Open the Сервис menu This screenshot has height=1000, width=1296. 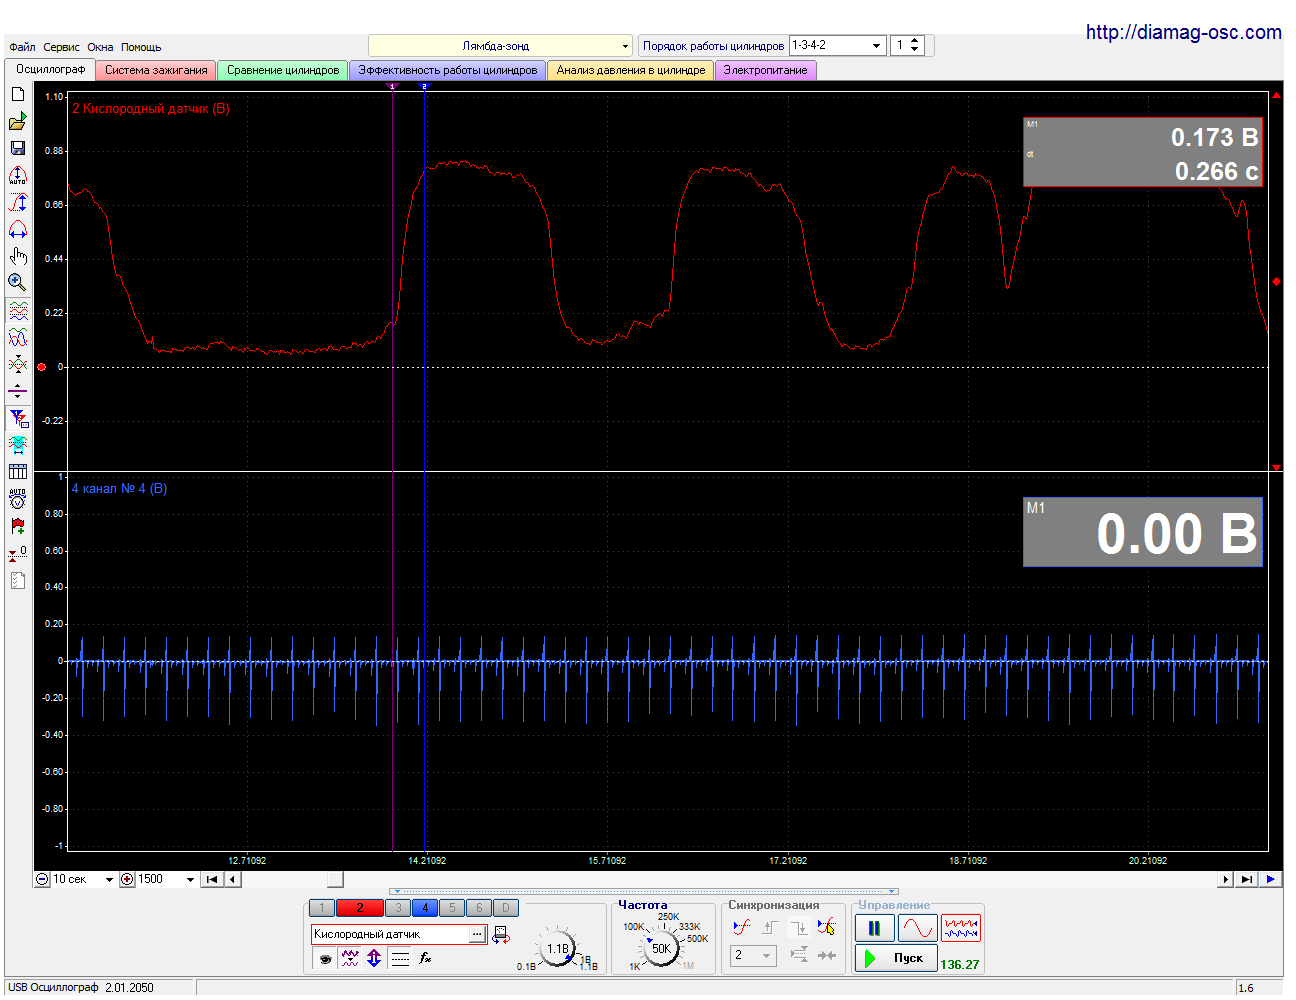click(61, 47)
